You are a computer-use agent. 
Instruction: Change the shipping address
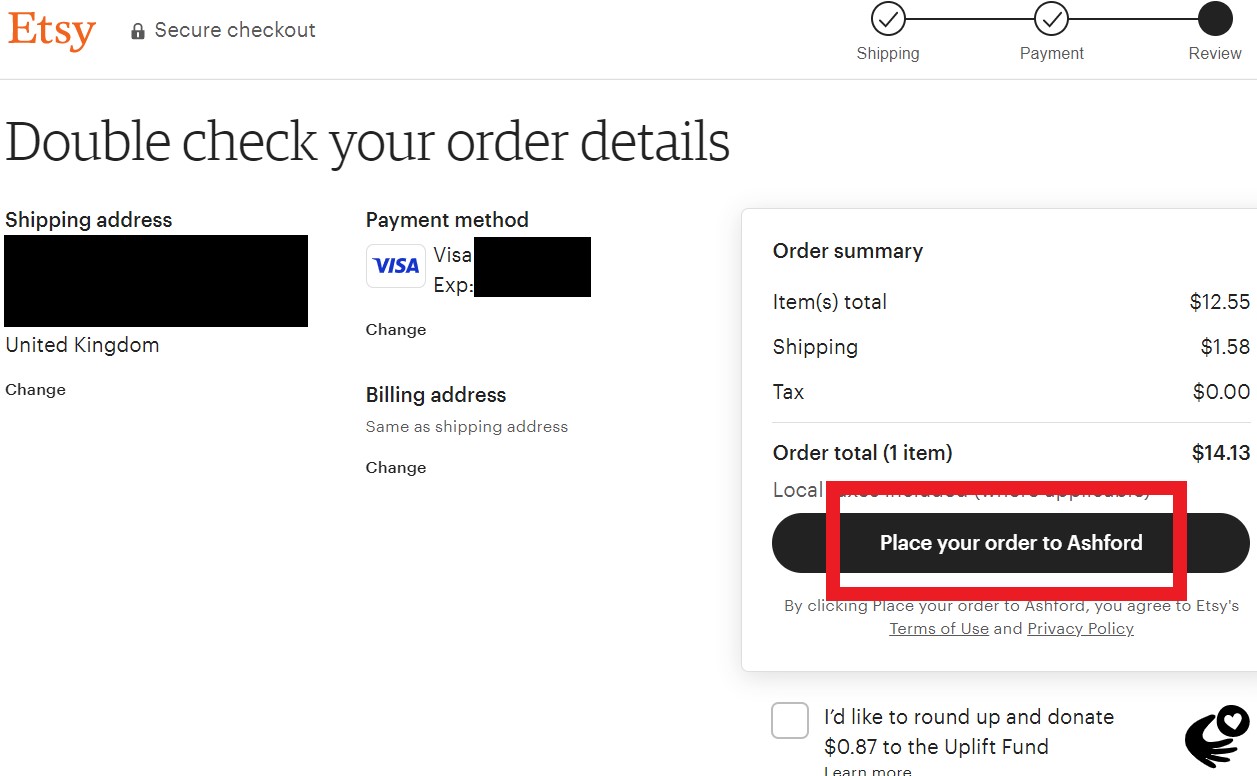point(35,389)
